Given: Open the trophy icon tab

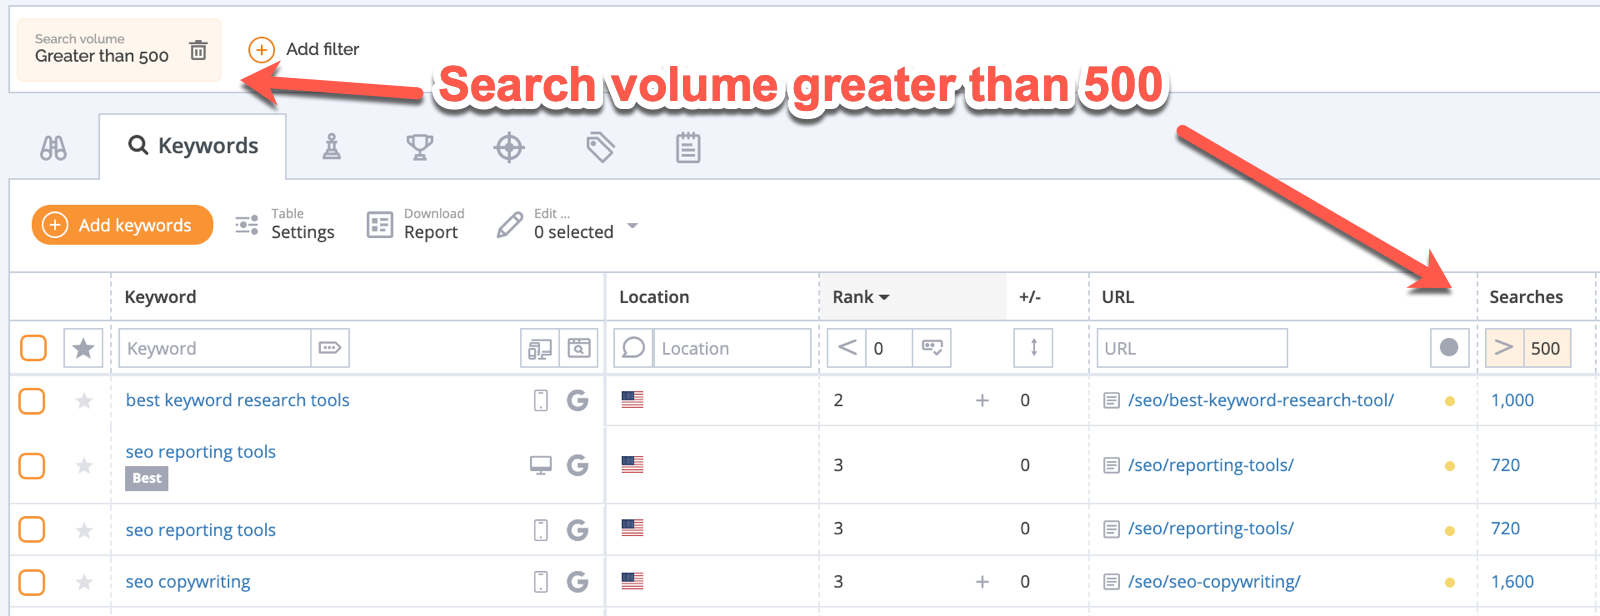Looking at the screenshot, I should click(x=420, y=148).
